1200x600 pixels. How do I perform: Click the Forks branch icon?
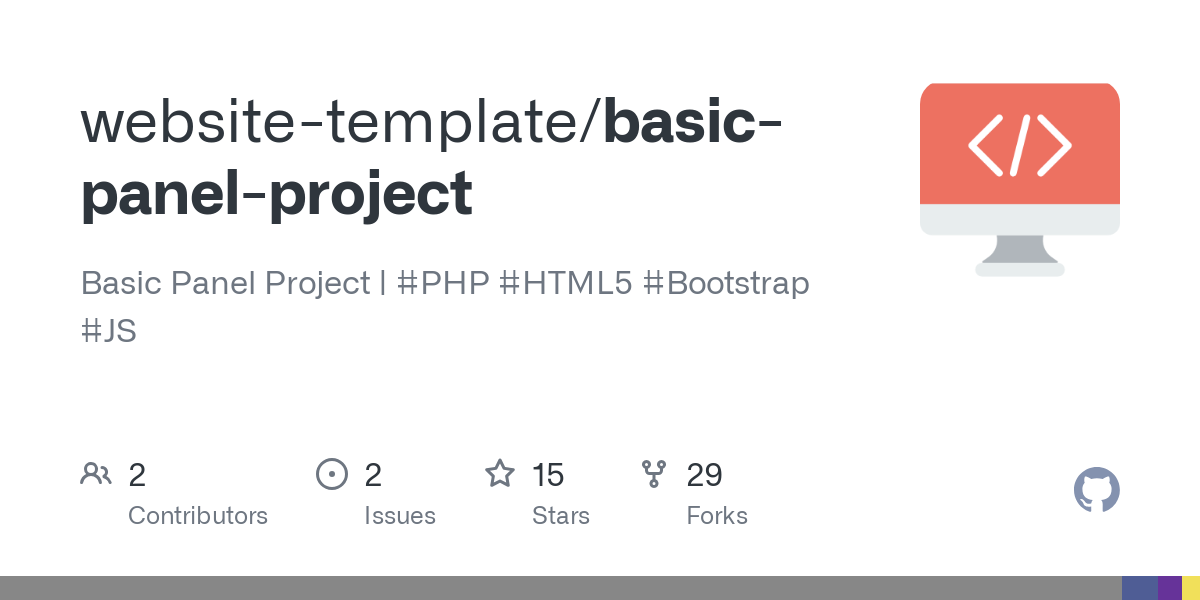click(654, 474)
